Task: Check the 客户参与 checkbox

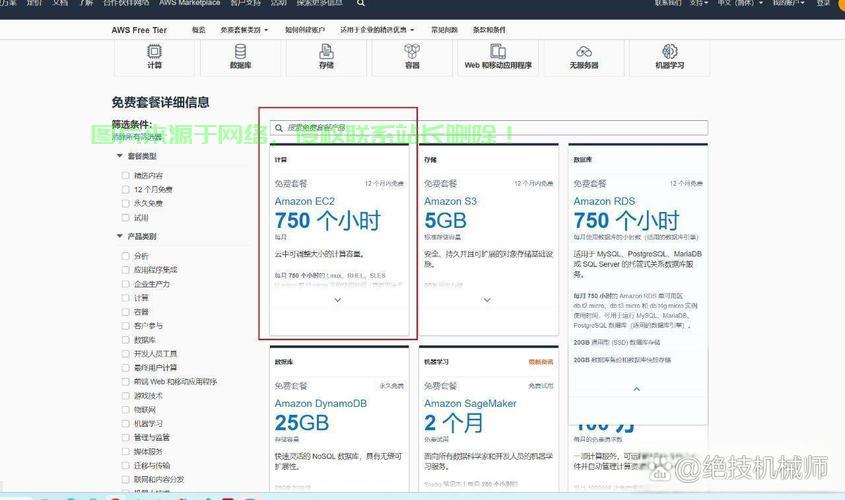Action: (x=126, y=325)
